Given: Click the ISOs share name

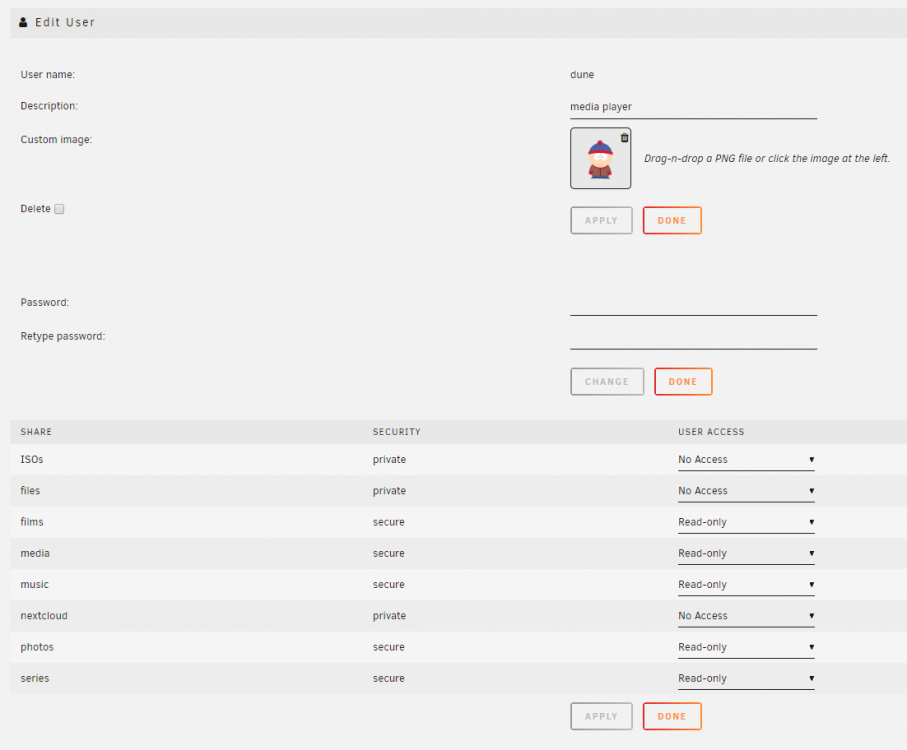Looking at the screenshot, I should 32,460.
